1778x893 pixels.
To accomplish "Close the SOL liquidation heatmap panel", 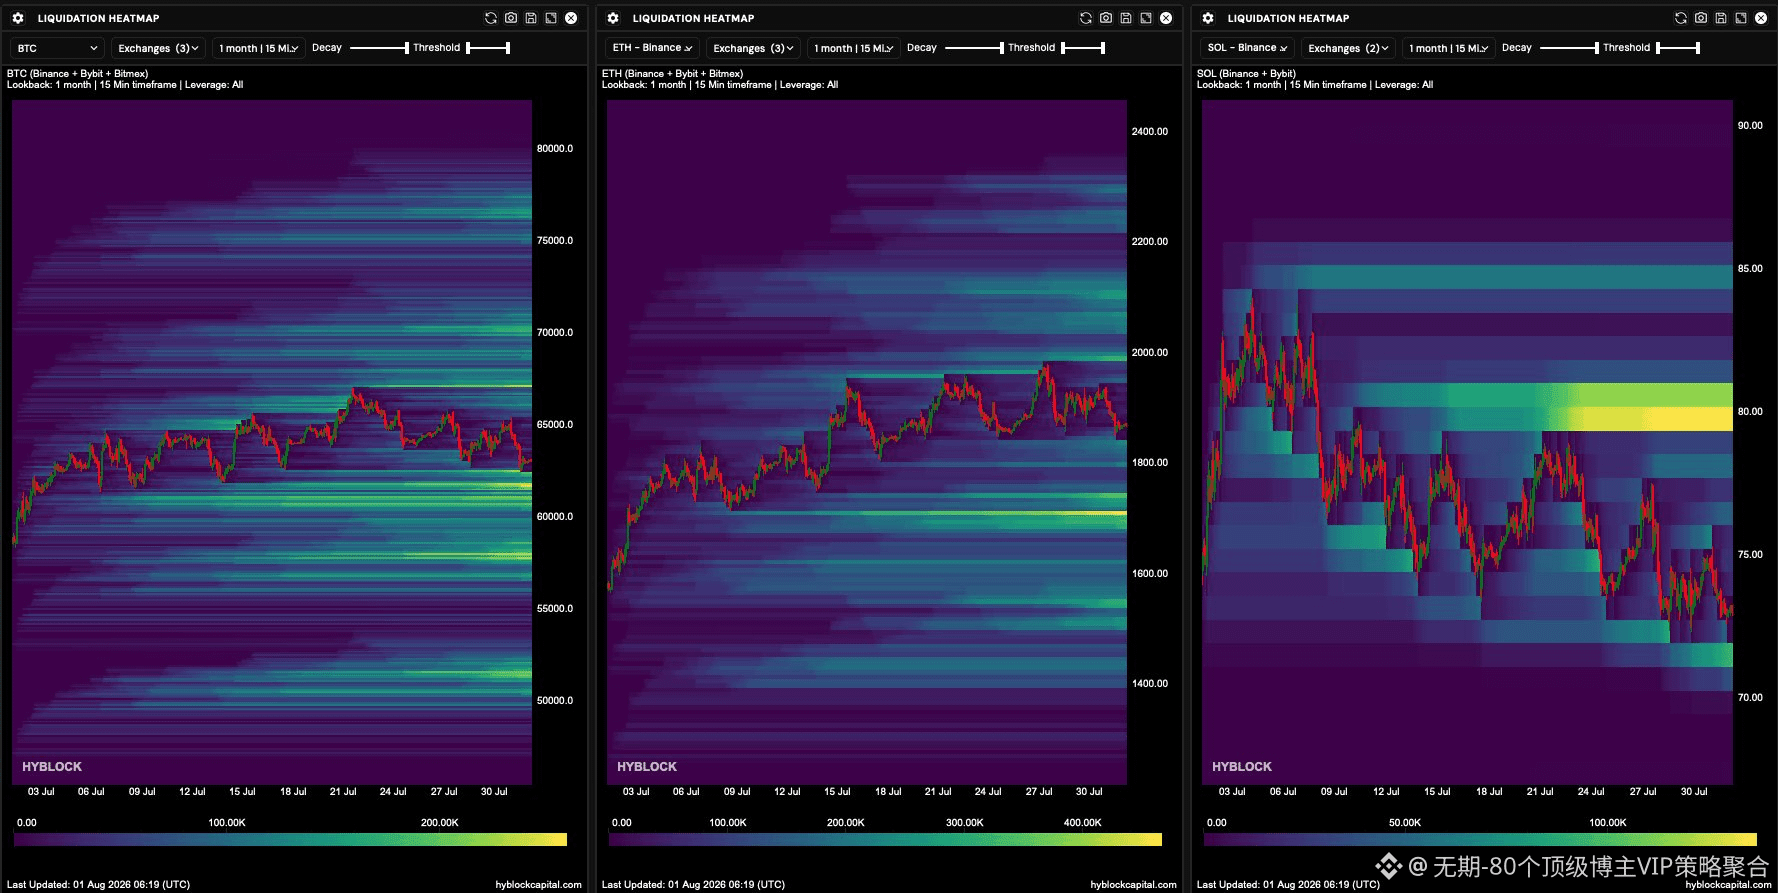I will (1761, 18).
